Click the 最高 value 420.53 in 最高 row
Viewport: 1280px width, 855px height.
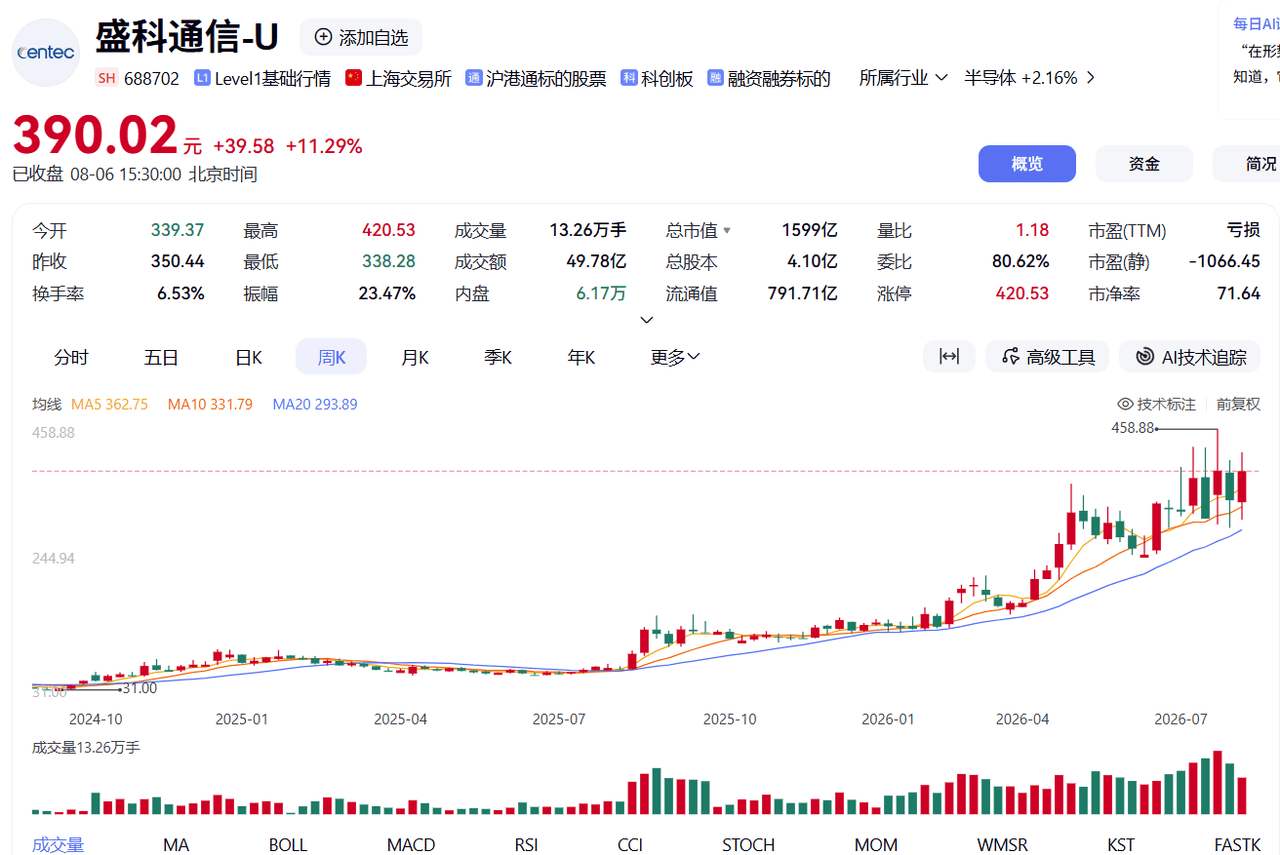click(389, 230)
